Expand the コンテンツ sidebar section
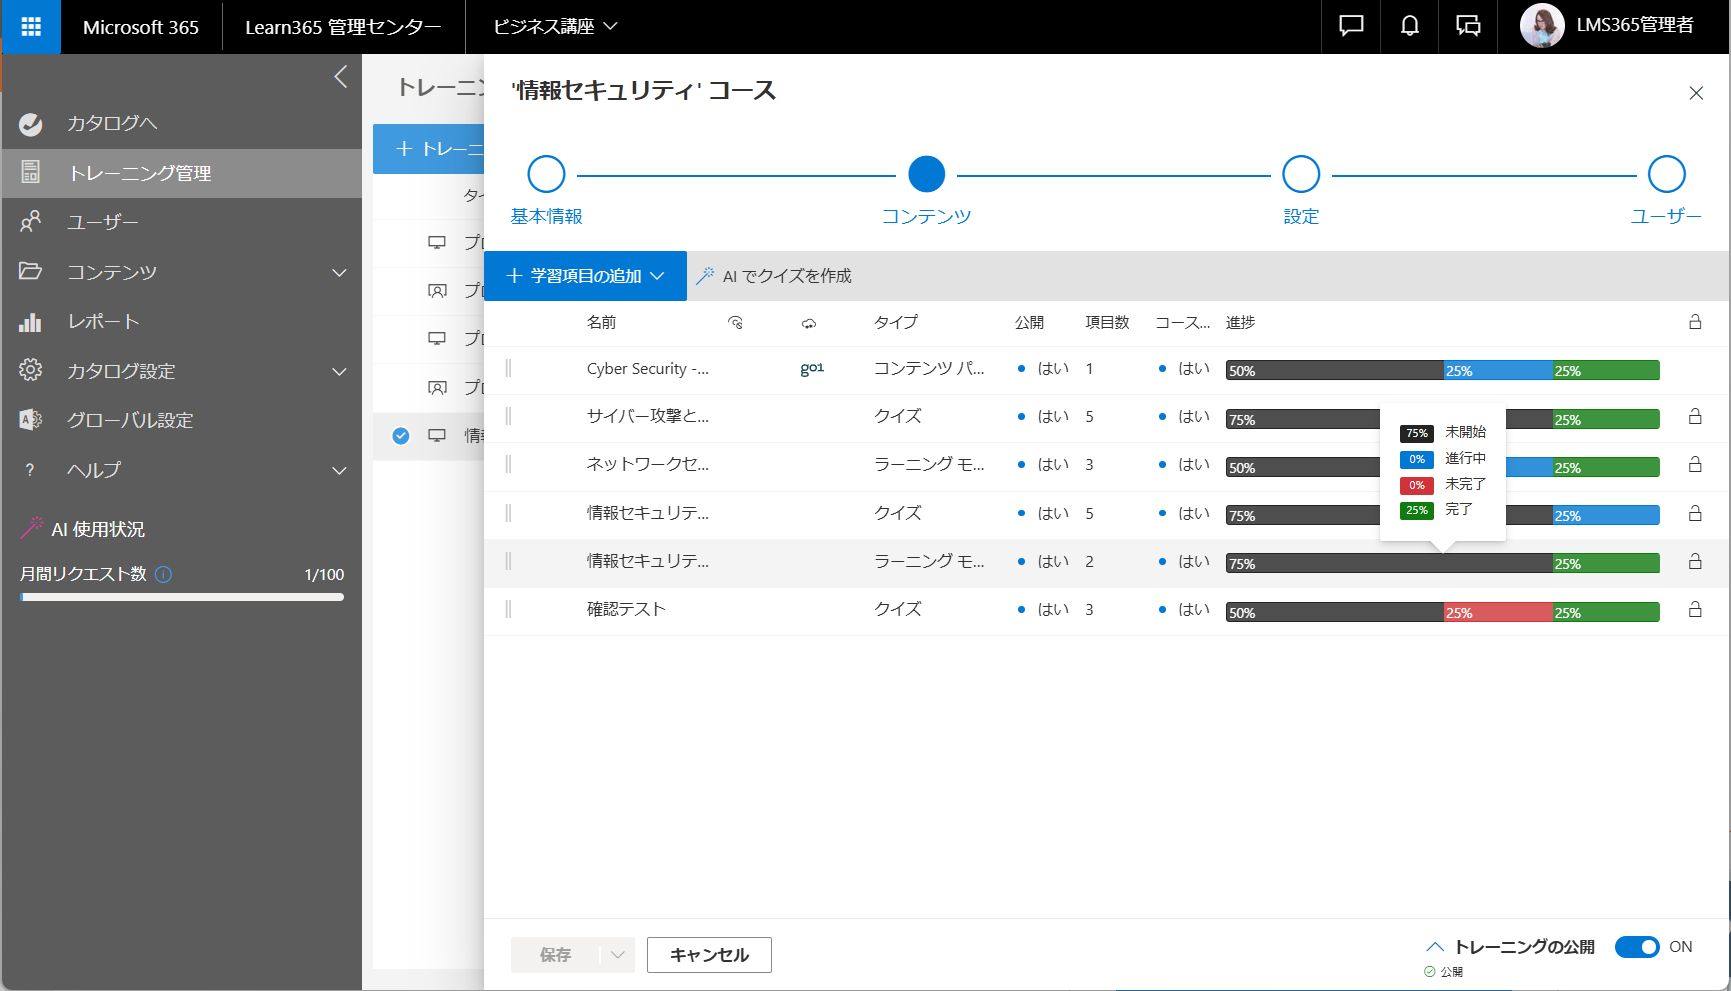This screenshot has width=1731, height=991. point(339,272)
